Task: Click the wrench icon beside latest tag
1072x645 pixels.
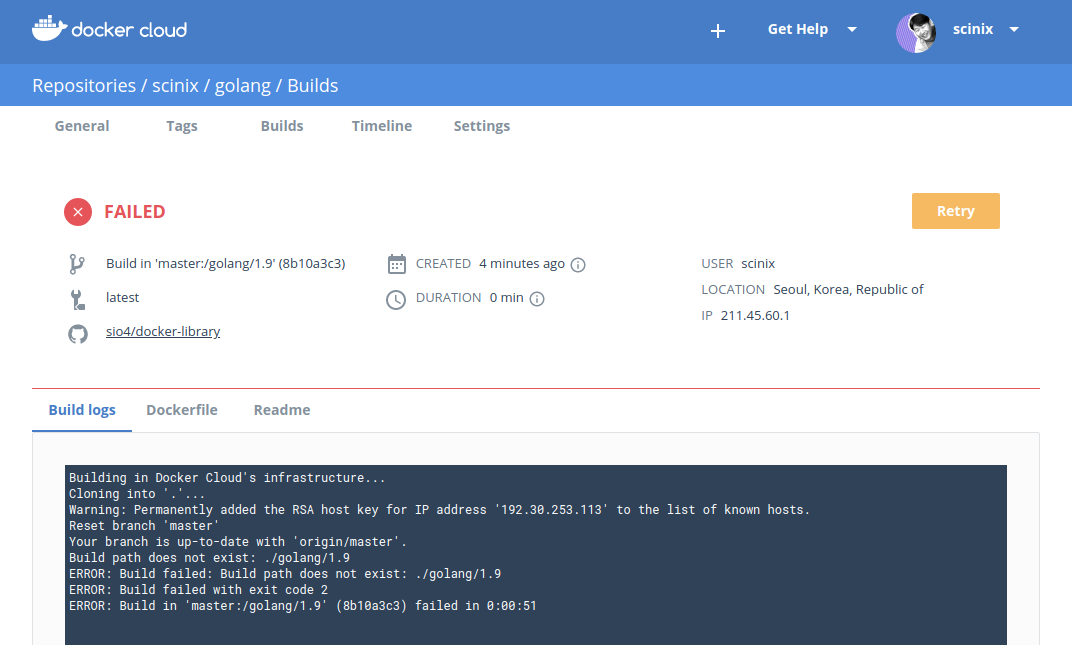Action: [x=77, y=299]
